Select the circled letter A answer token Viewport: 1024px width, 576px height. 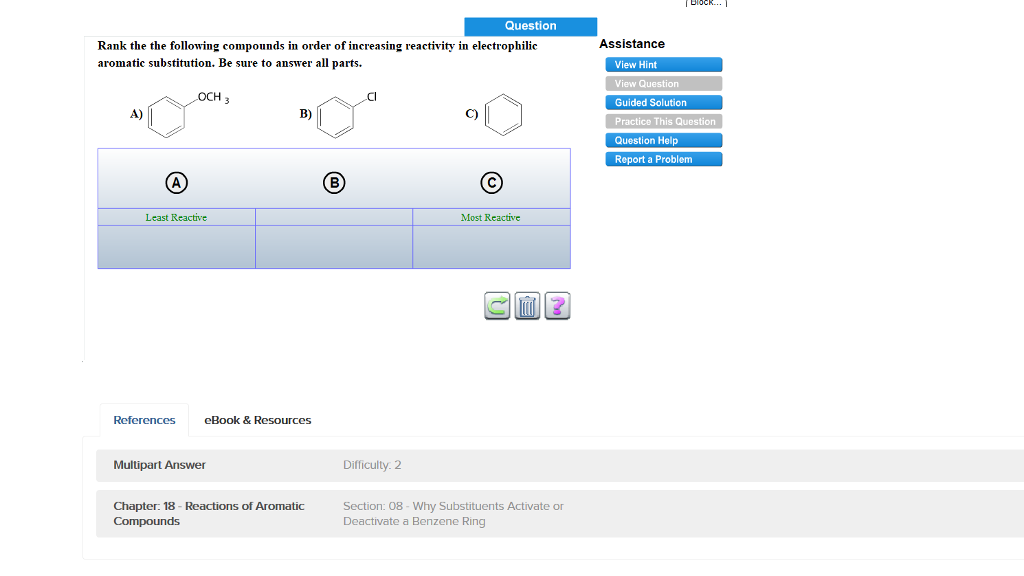coord(176,182)
